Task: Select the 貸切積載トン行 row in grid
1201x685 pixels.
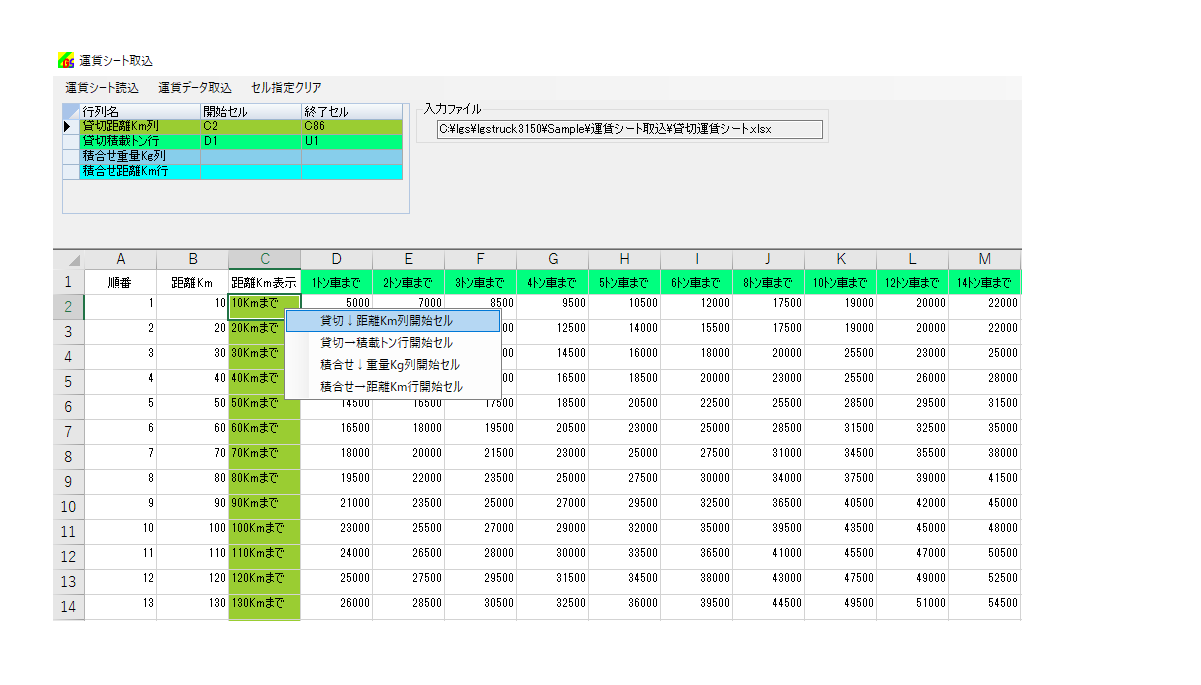Action: [140, 142]
